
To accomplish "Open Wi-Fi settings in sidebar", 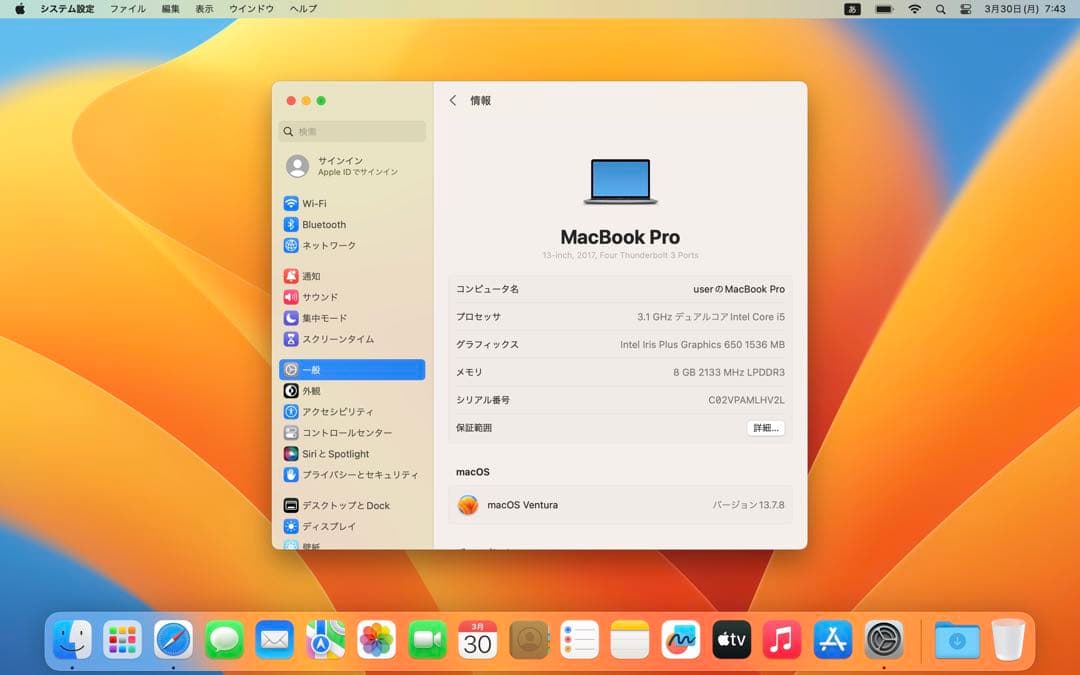I will 352,203.
